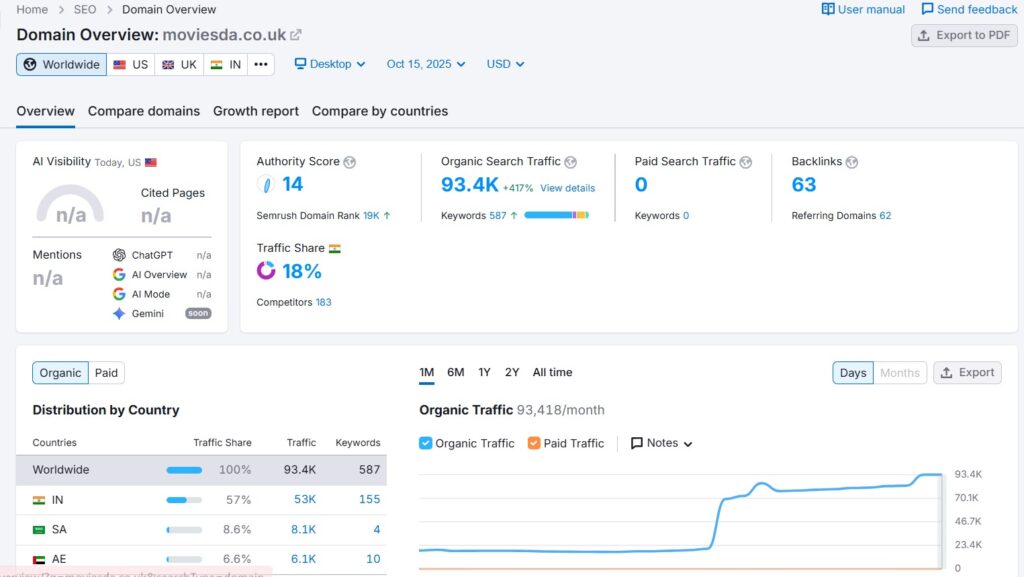Image resolution: width=1024 pixels, height=577 pixels.
Task: Follow the View details link
Action: (x=567, y=188)
